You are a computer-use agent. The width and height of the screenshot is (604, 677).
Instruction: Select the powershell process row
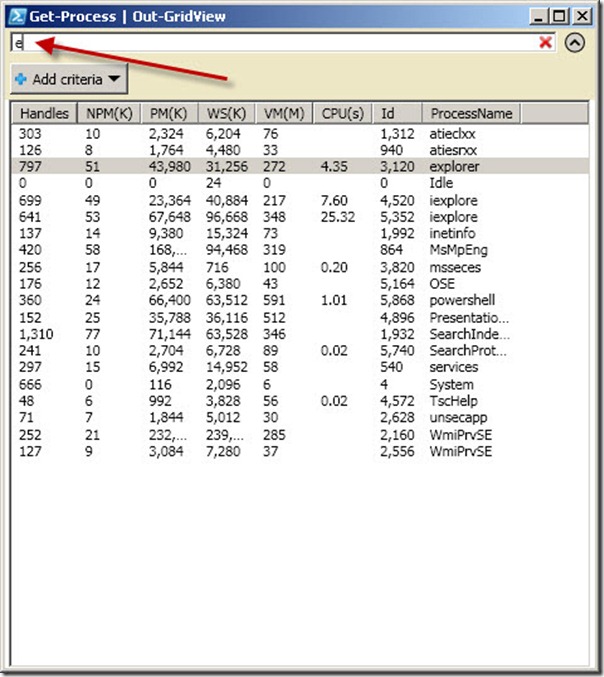coord(300,300)
